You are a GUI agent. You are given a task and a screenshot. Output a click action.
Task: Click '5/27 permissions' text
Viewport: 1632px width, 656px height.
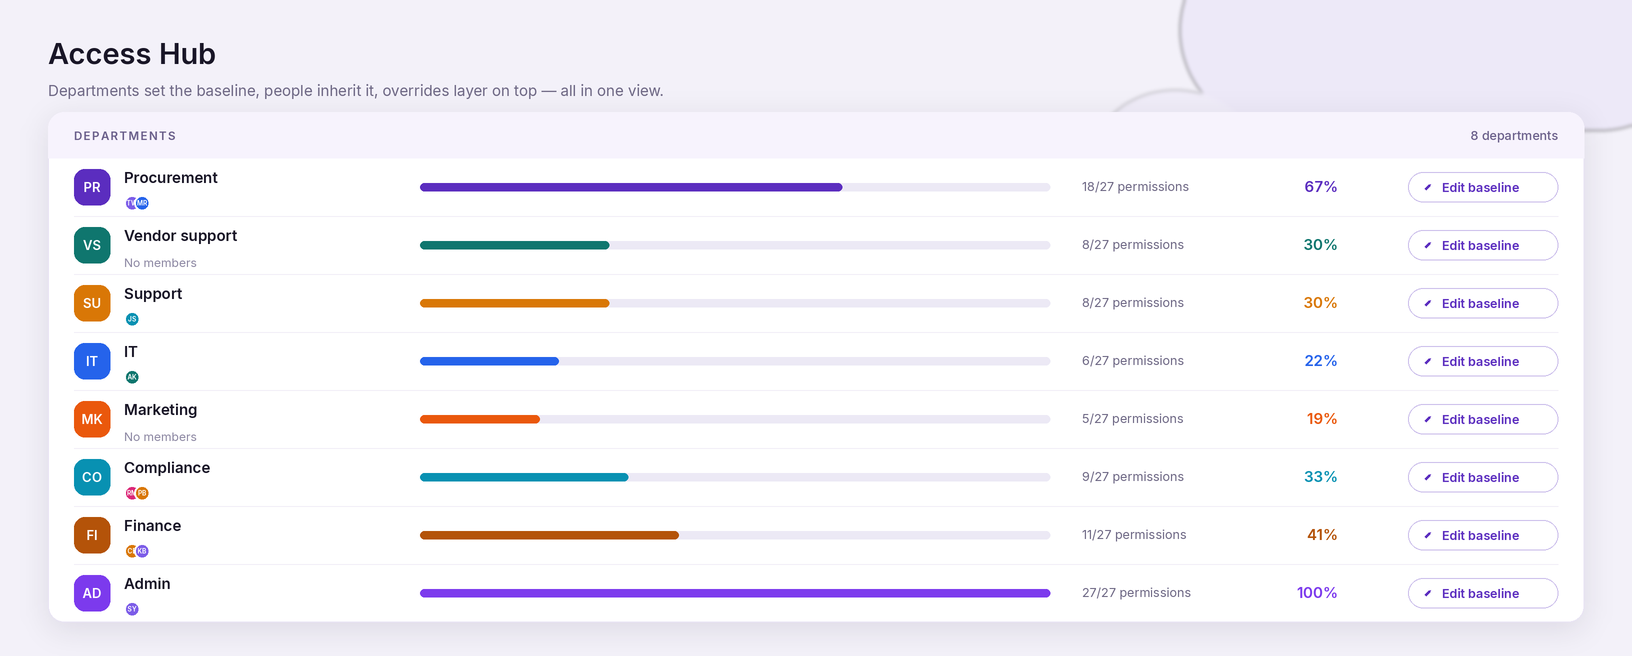click(1133, 419)
